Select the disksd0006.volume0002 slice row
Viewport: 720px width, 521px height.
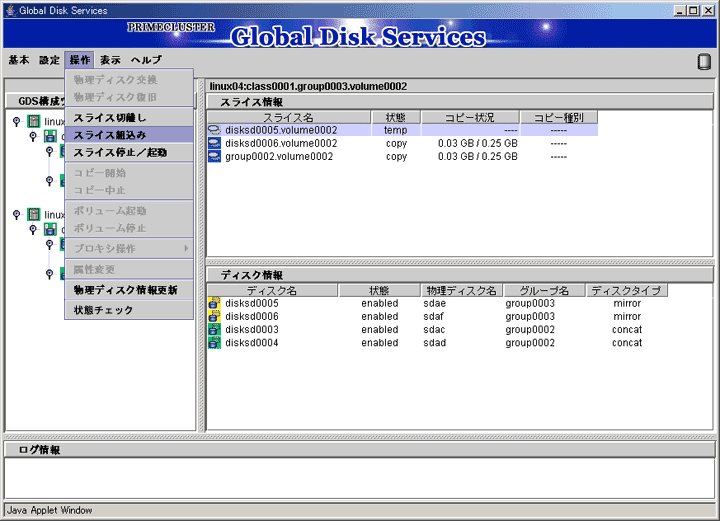pyautogui.click(x=403, y=143)
